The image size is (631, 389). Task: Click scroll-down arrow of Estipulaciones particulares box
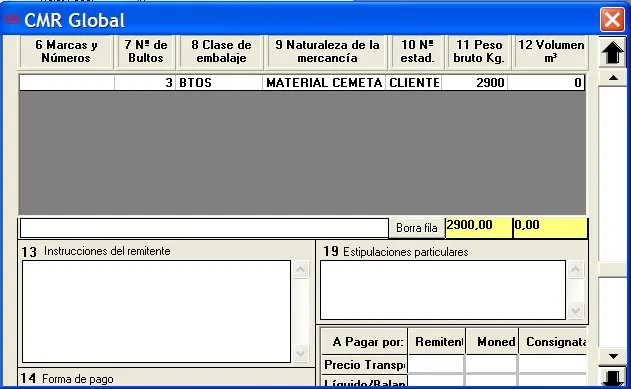point(575,311)
